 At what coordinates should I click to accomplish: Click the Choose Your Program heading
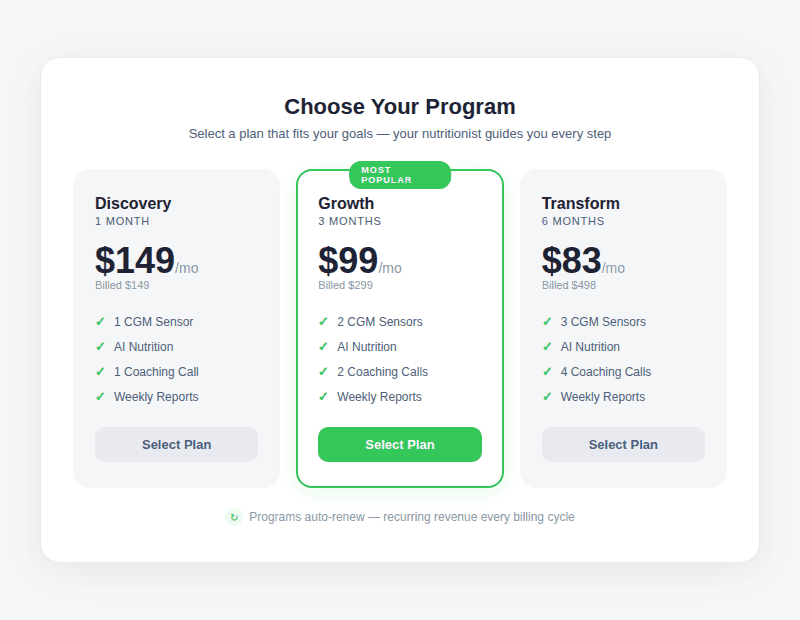click(x=400, y=107)
